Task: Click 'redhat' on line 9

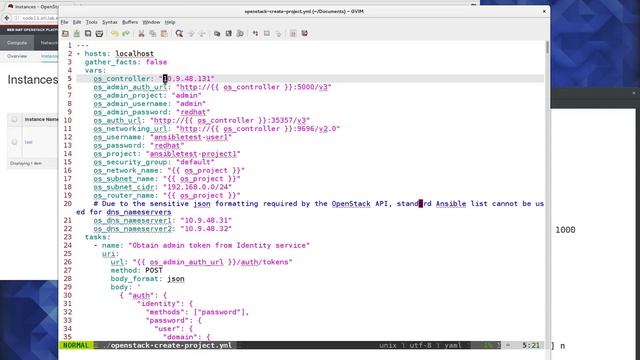Action: [193, 112]
